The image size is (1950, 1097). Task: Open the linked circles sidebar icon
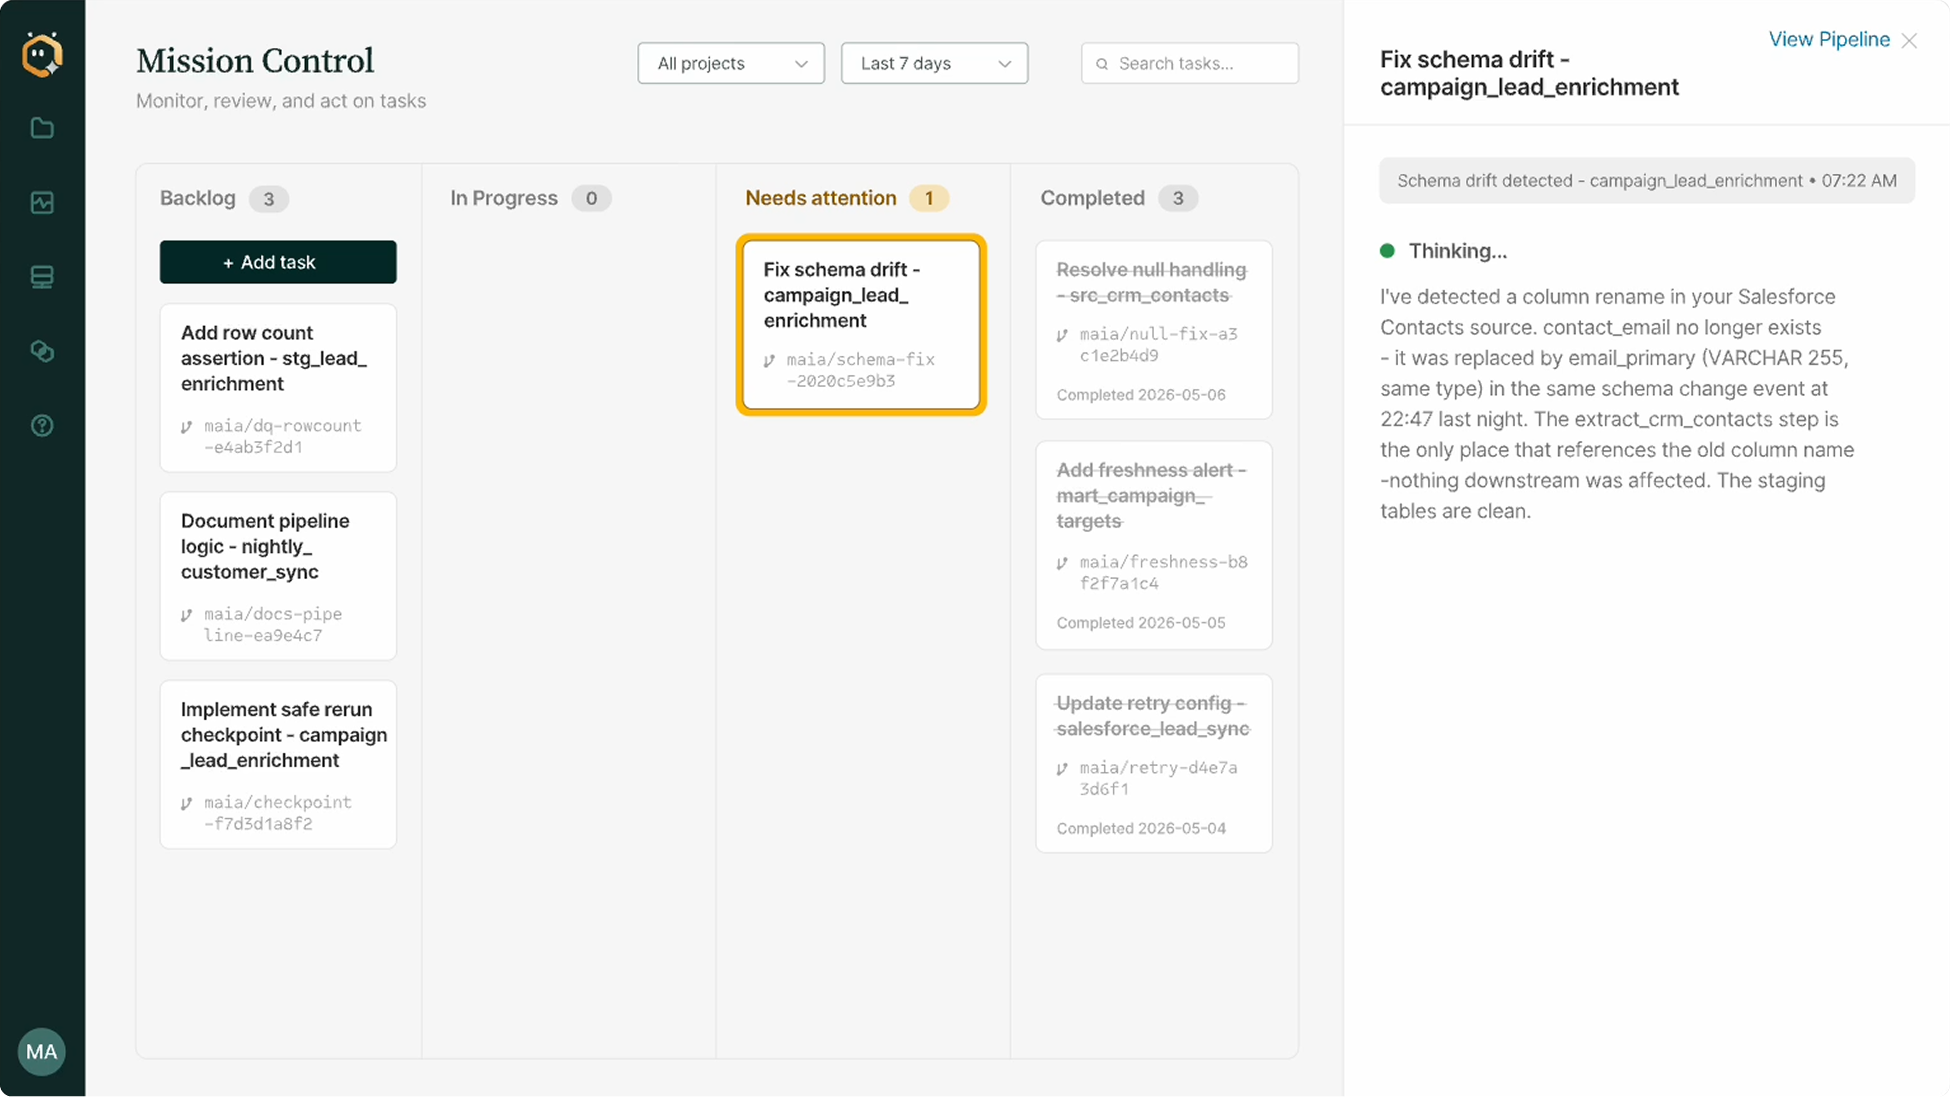pyautogui.click(x=42, y=351)
